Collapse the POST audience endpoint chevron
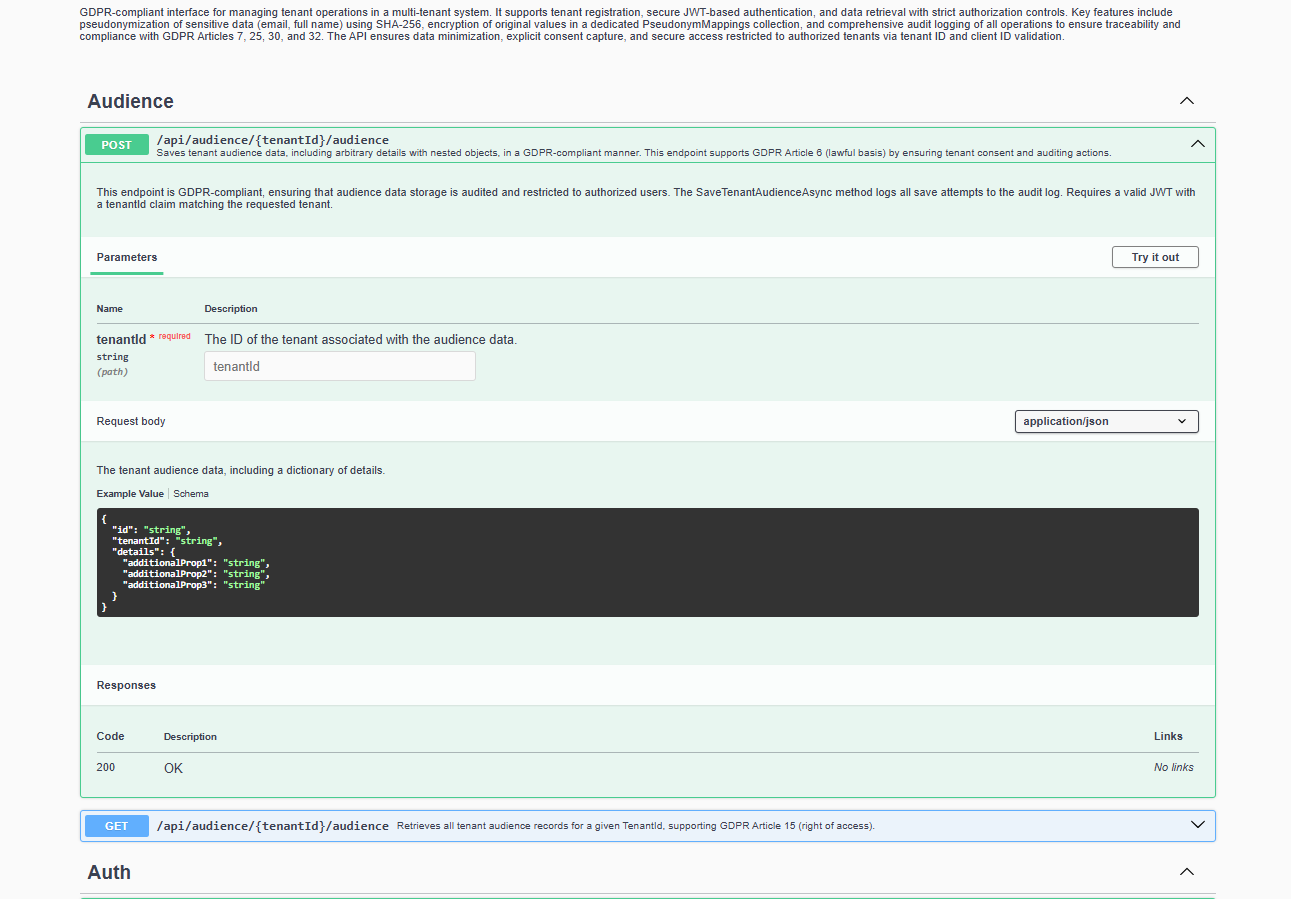1291x899 pixels. pyautogui.click(x=1197, y=144)
